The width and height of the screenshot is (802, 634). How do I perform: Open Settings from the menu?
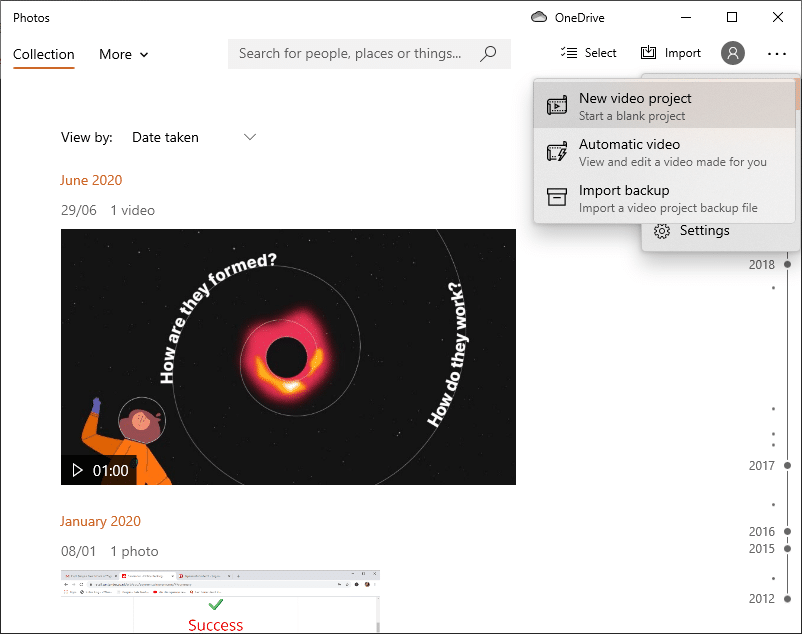[x=719, y=231]
